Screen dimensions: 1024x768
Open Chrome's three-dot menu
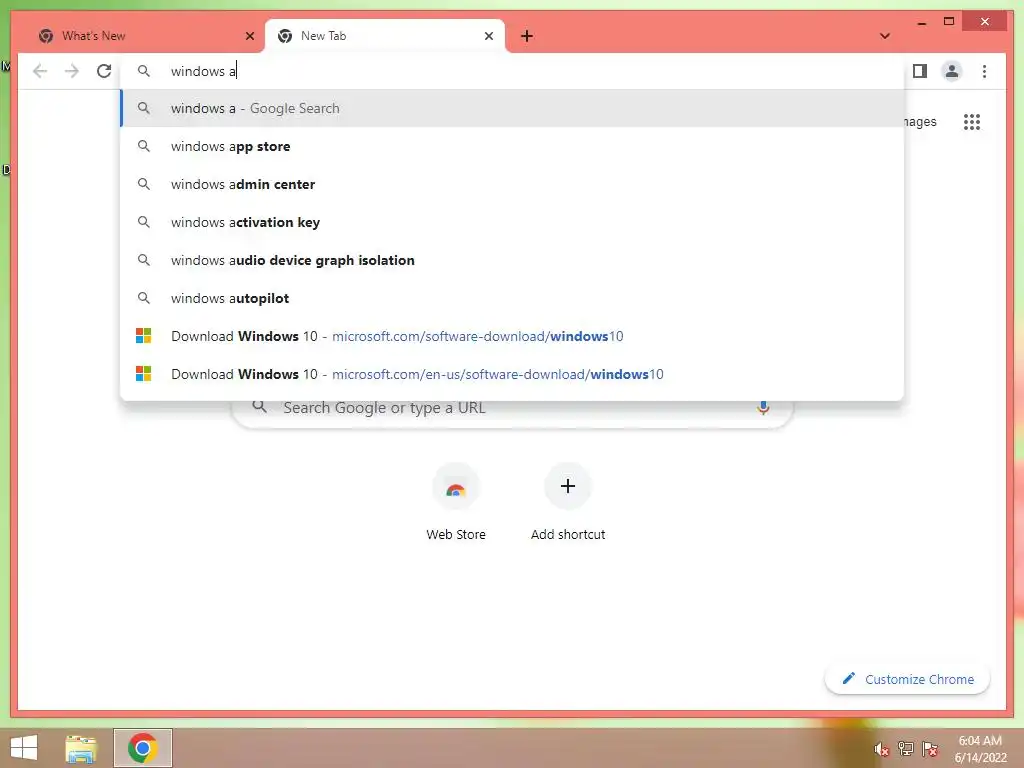[984, 71]
